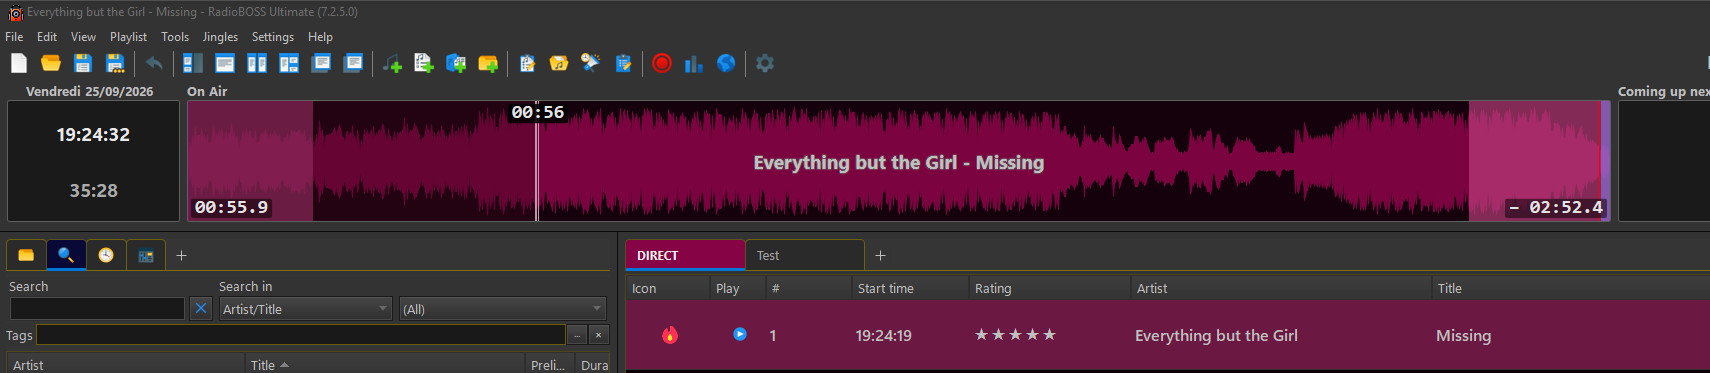Viewport: 1710px width, 373px height.
Task: Click the New playlist blank page icon
Action: (x=19, y=63)
